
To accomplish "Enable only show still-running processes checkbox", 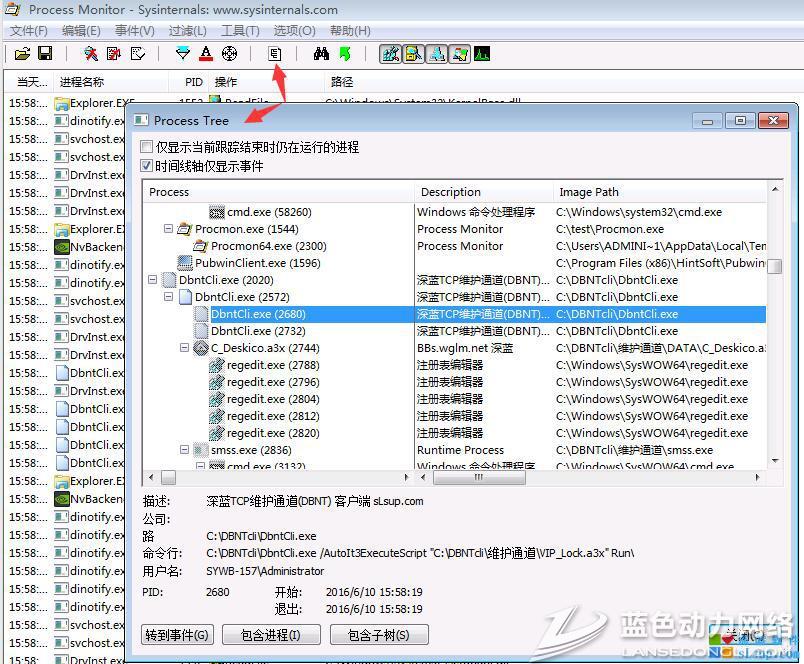I will pos(148,147).
